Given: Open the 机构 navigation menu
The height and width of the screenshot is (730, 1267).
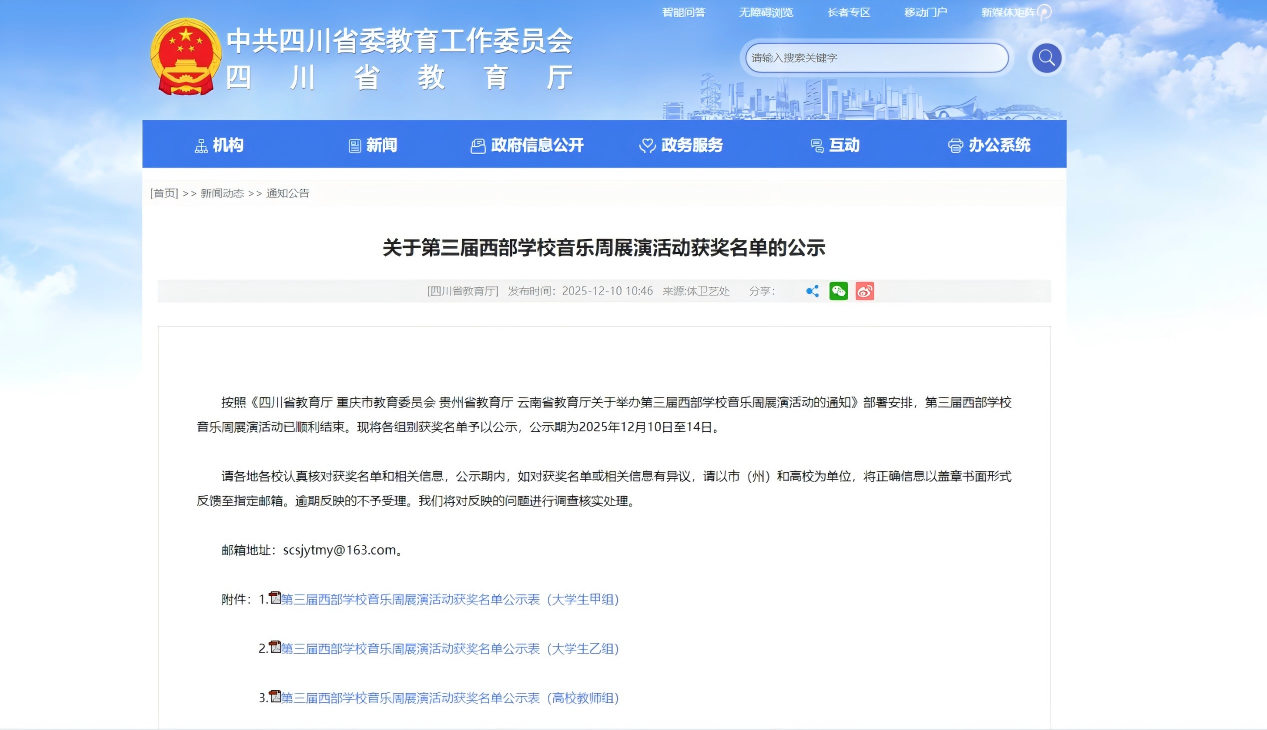Looking at the screenshot, I should pos(219,145).
